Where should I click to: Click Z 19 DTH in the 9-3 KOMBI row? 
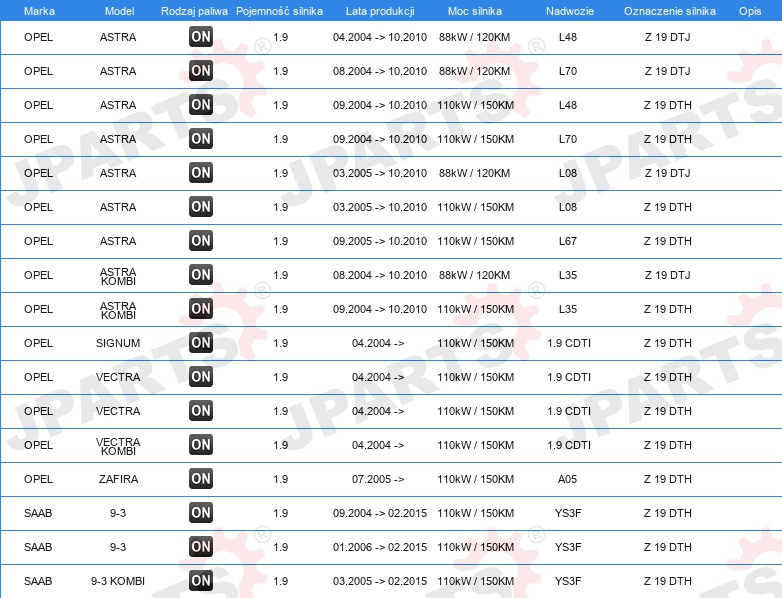pyautogui.click(x=667, y=581)
